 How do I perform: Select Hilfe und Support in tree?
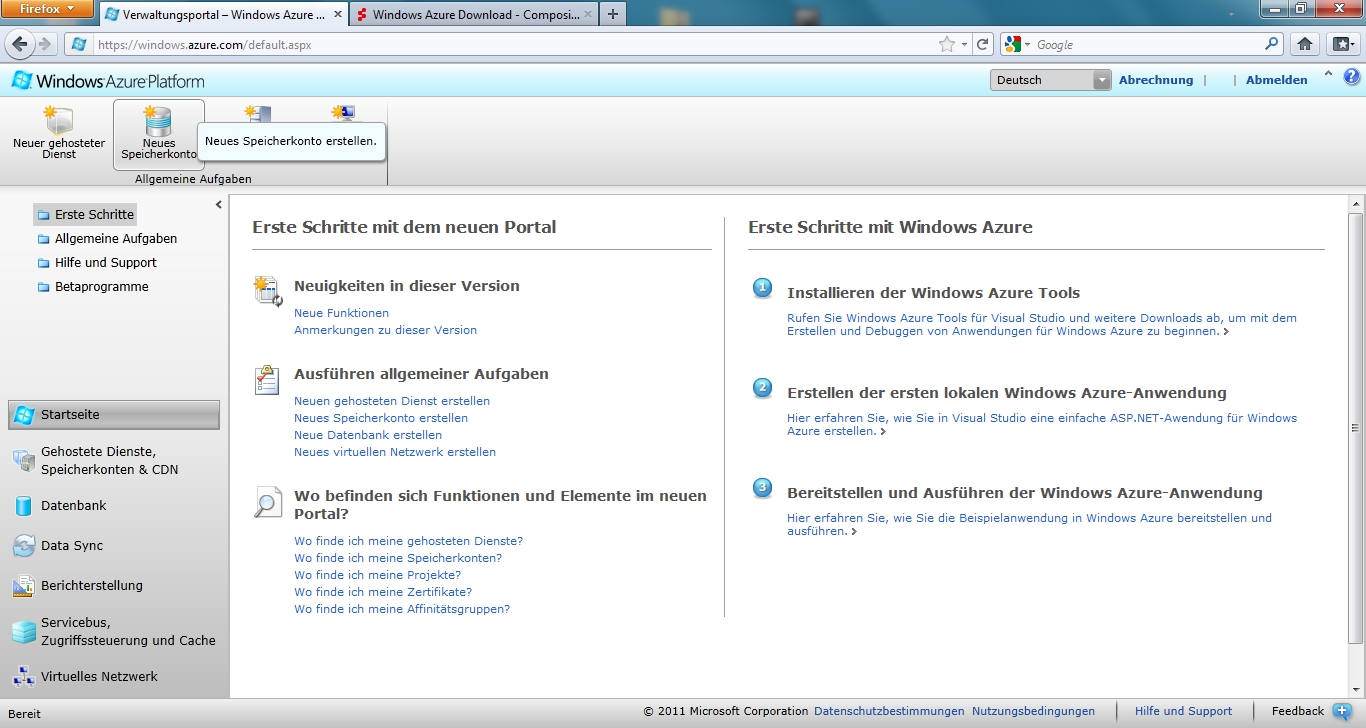(105, 263)
